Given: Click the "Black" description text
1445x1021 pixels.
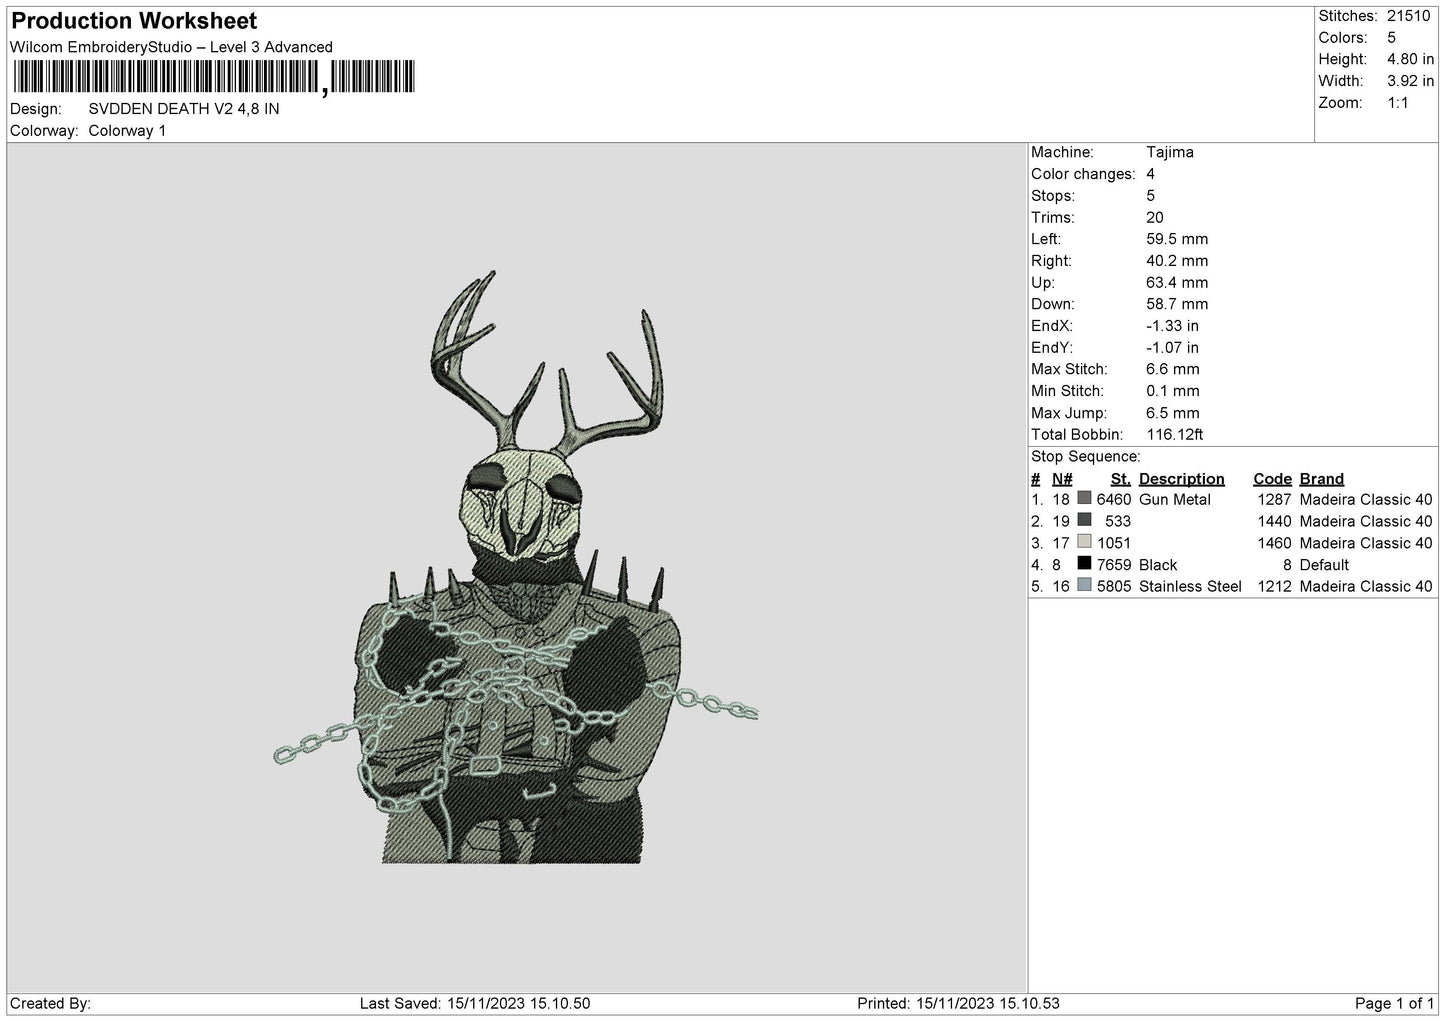Looking at the screenshot, I should pyautogui.click(x=1158, y=565).
